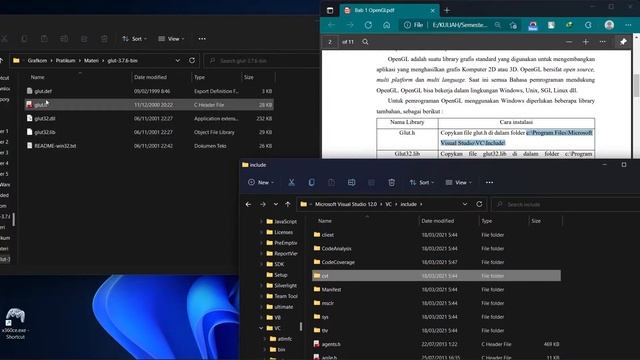The image size is (640, 360).
Task: Refresh the include folder view
Action: tap(479, 204)
